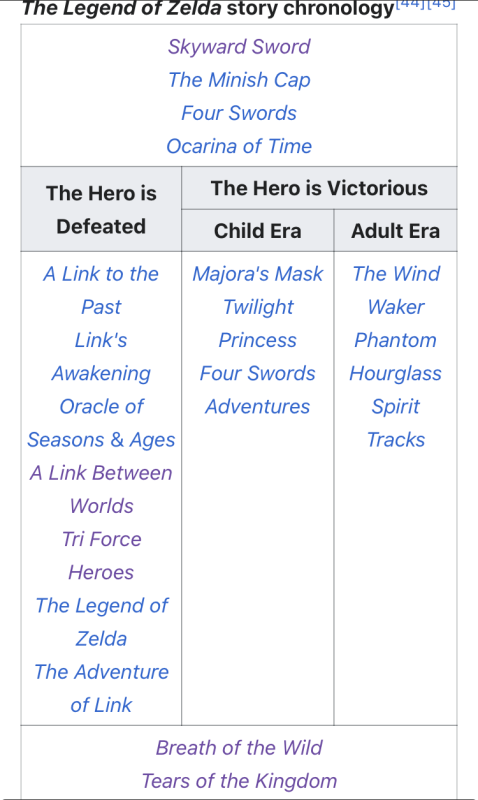Open The Adventure of Link page

[x=101, y=688]
